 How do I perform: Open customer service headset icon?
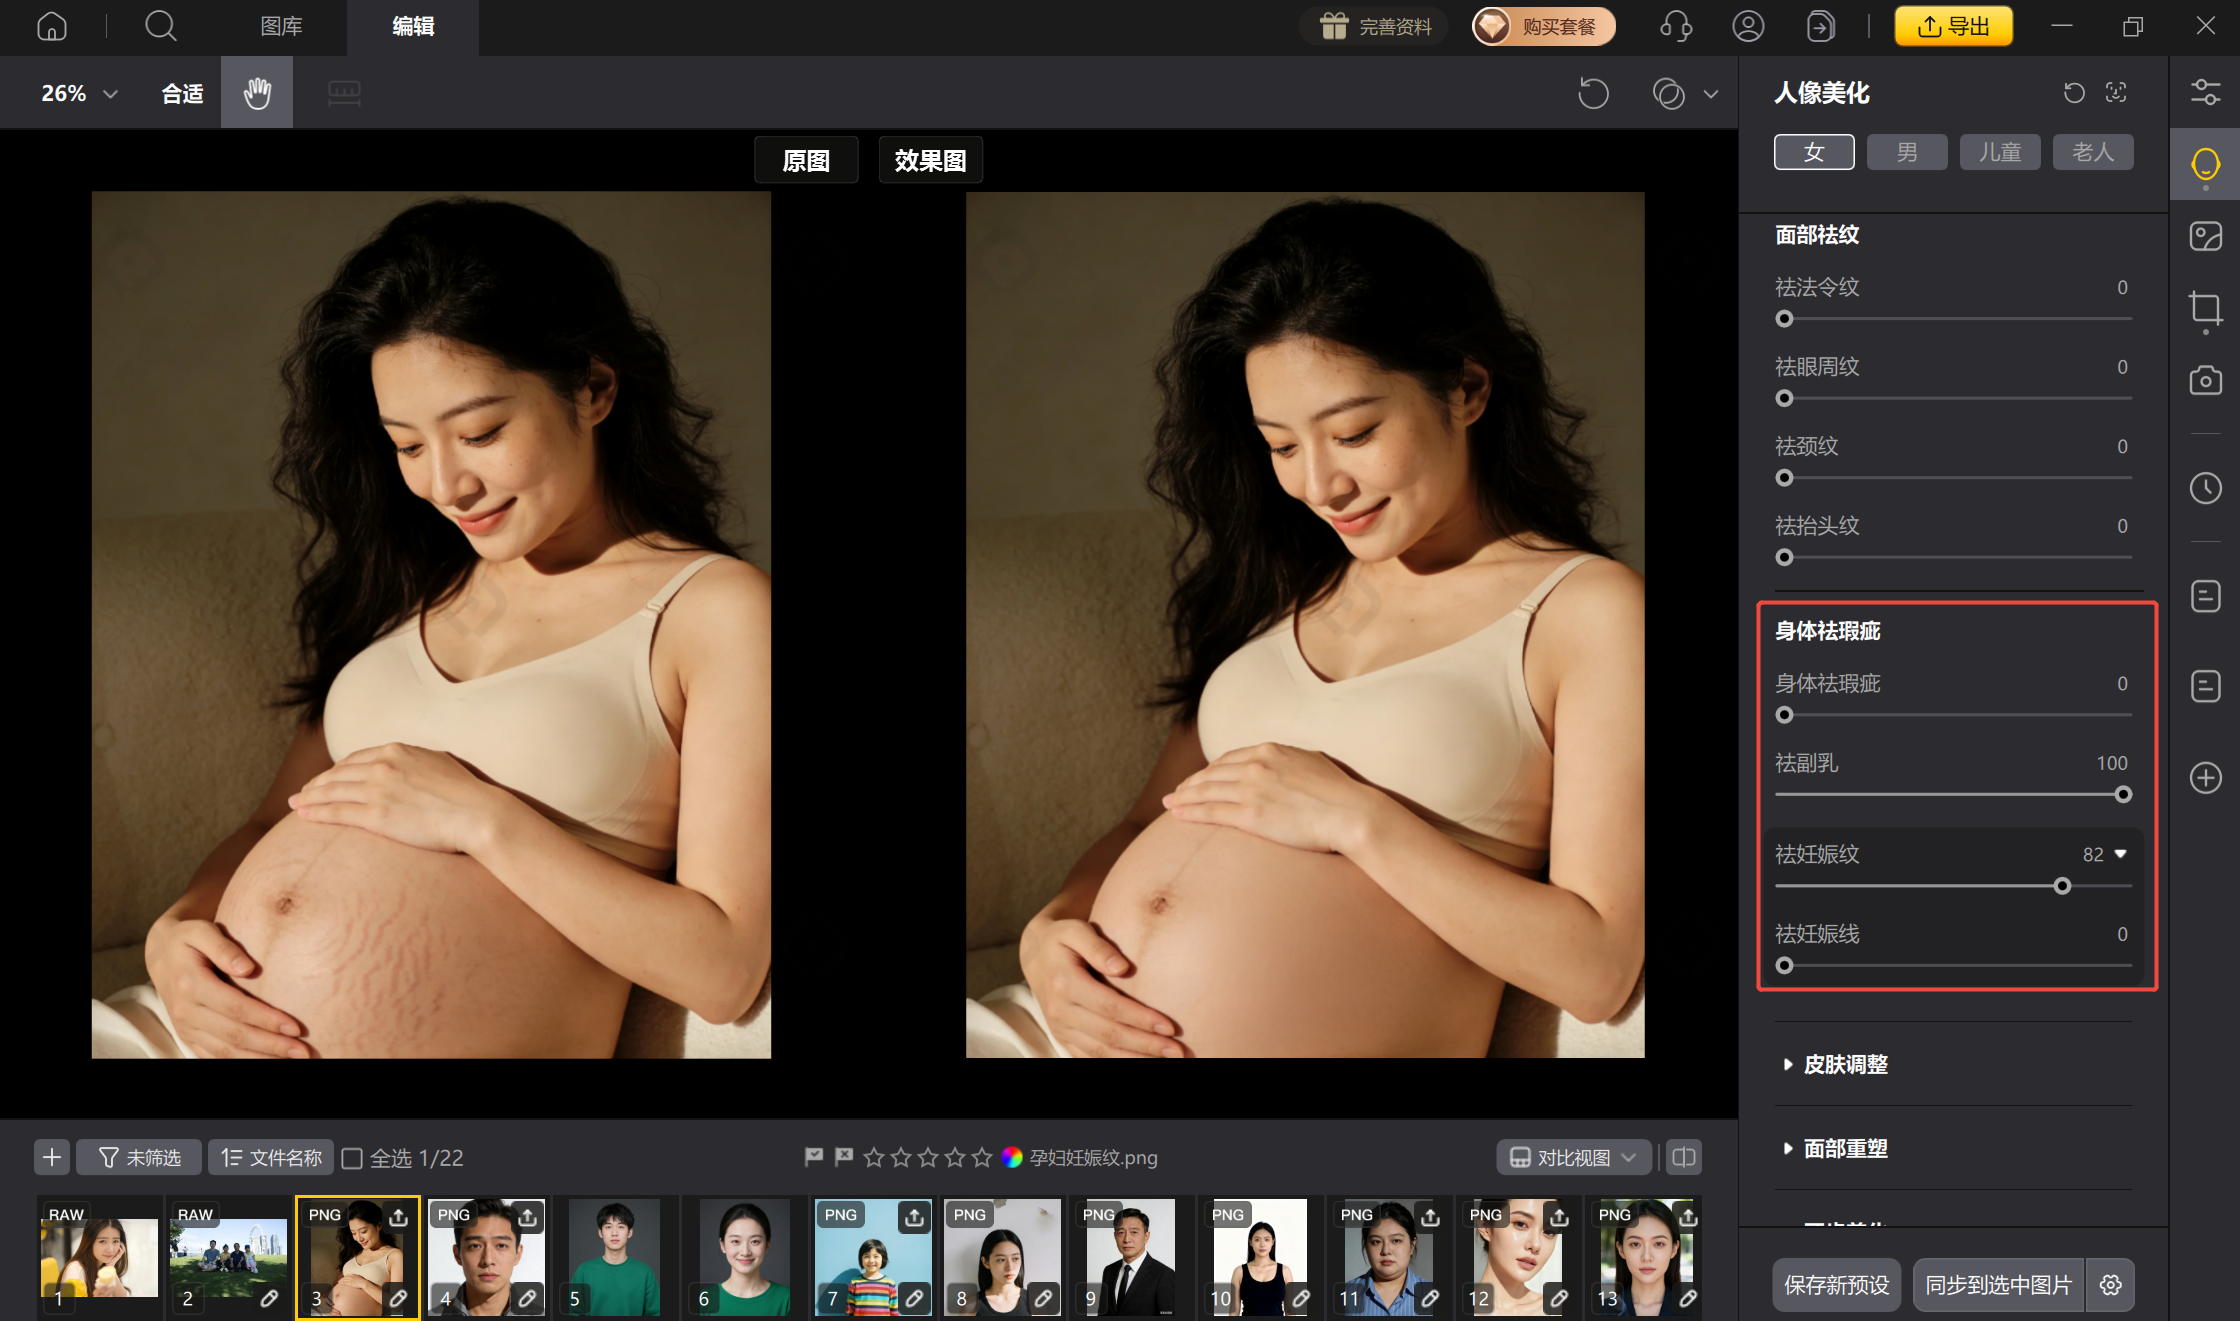point(1675,26)
